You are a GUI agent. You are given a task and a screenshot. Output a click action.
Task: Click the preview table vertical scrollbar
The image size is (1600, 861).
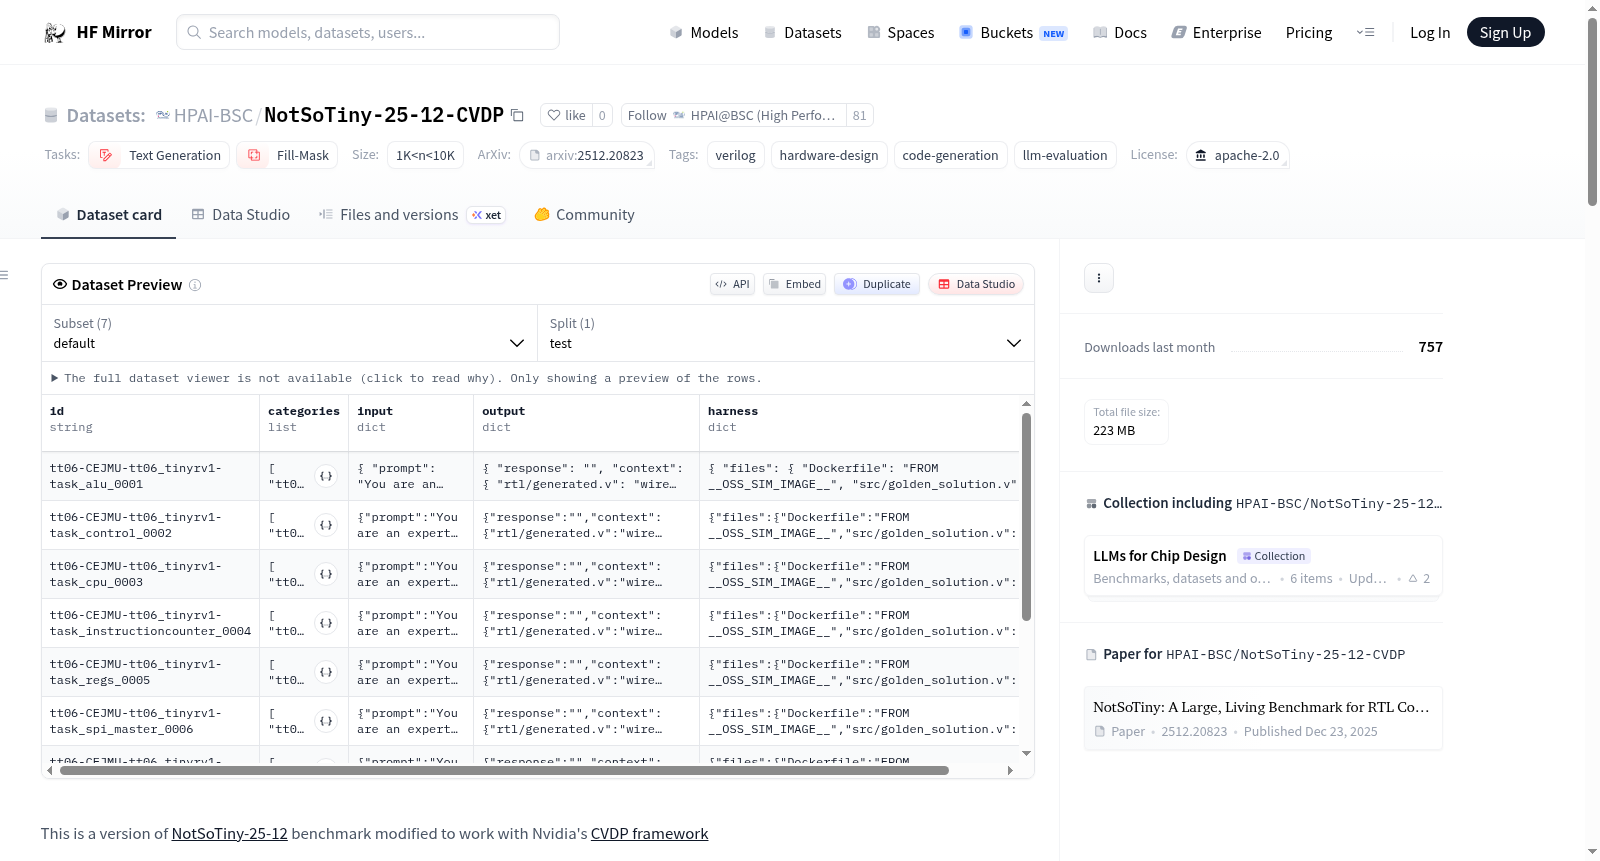click(x=1026, y=517)
